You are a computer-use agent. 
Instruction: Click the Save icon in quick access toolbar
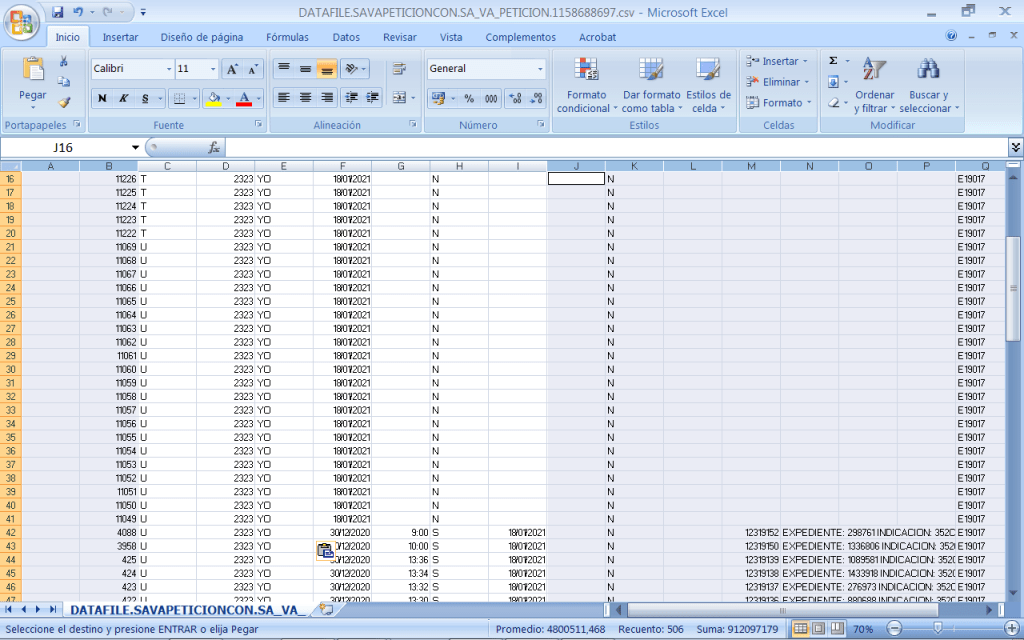(57, 12)
